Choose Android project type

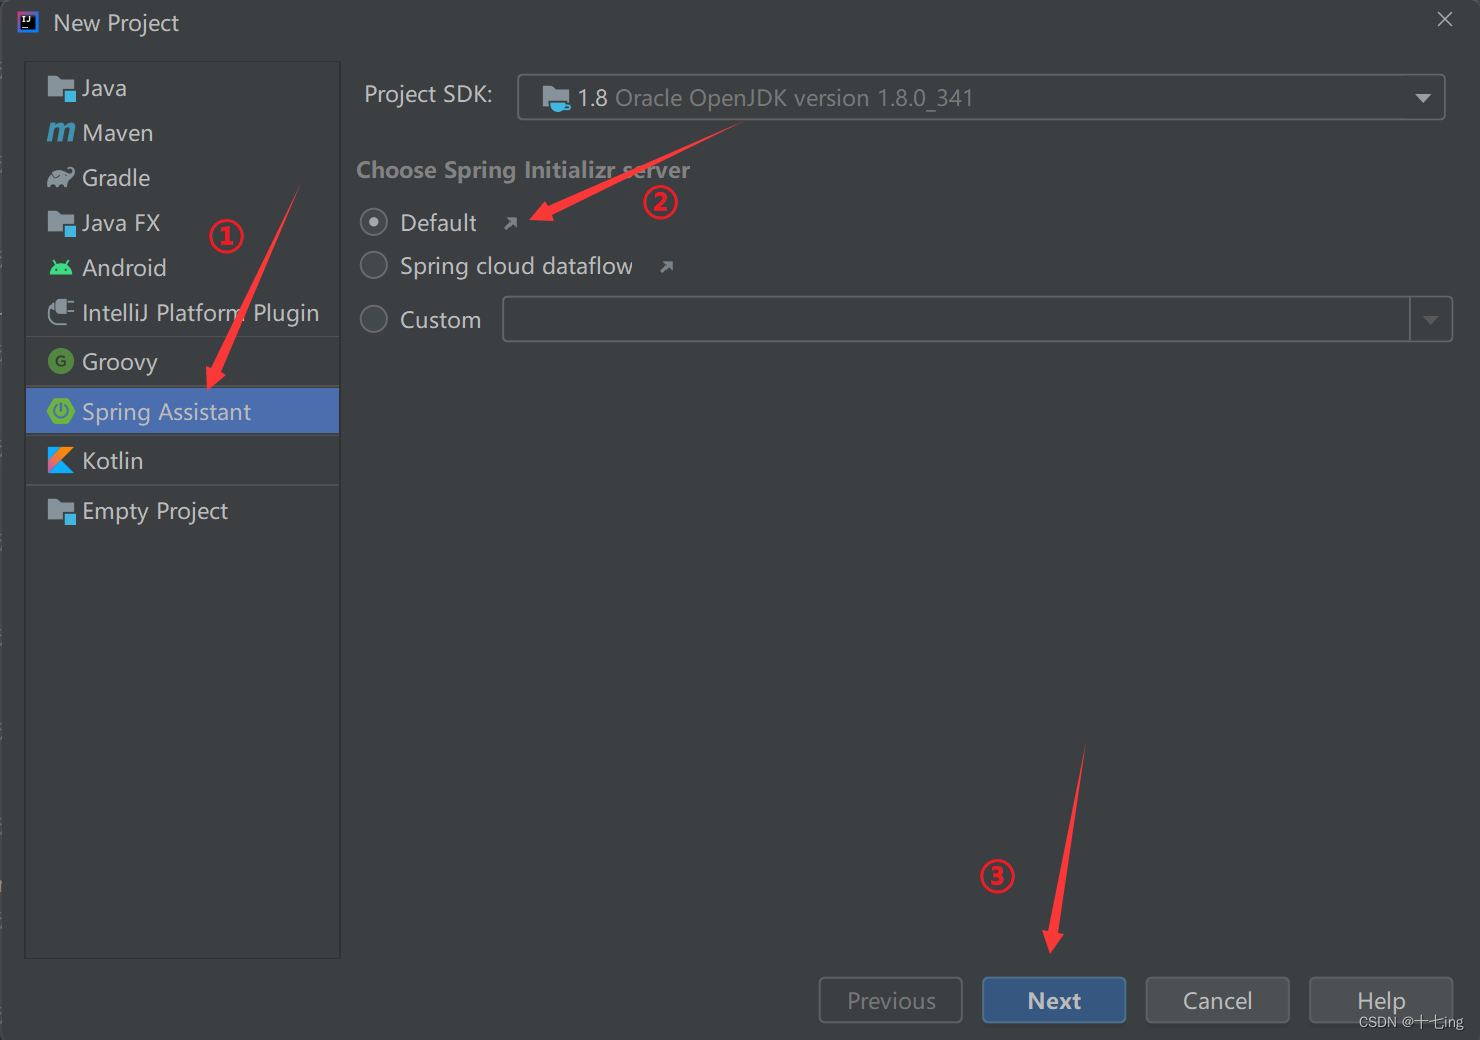(x=183, y=268)
